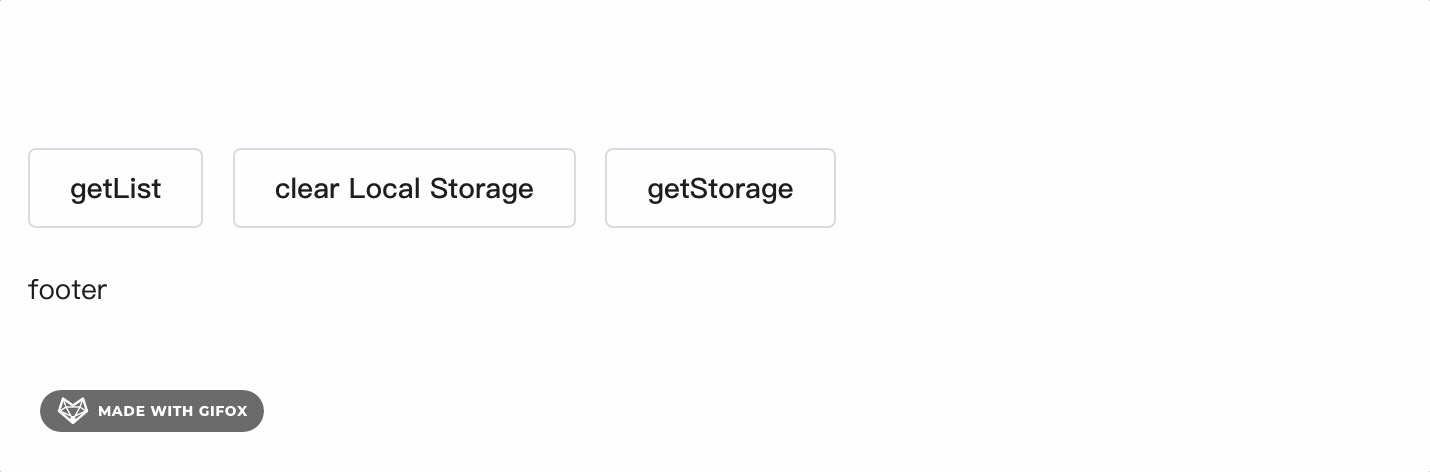Tap the word Storage in clear Local Storage
Image resolution: width=1430 pixels, height=472 pixels.
481,188
